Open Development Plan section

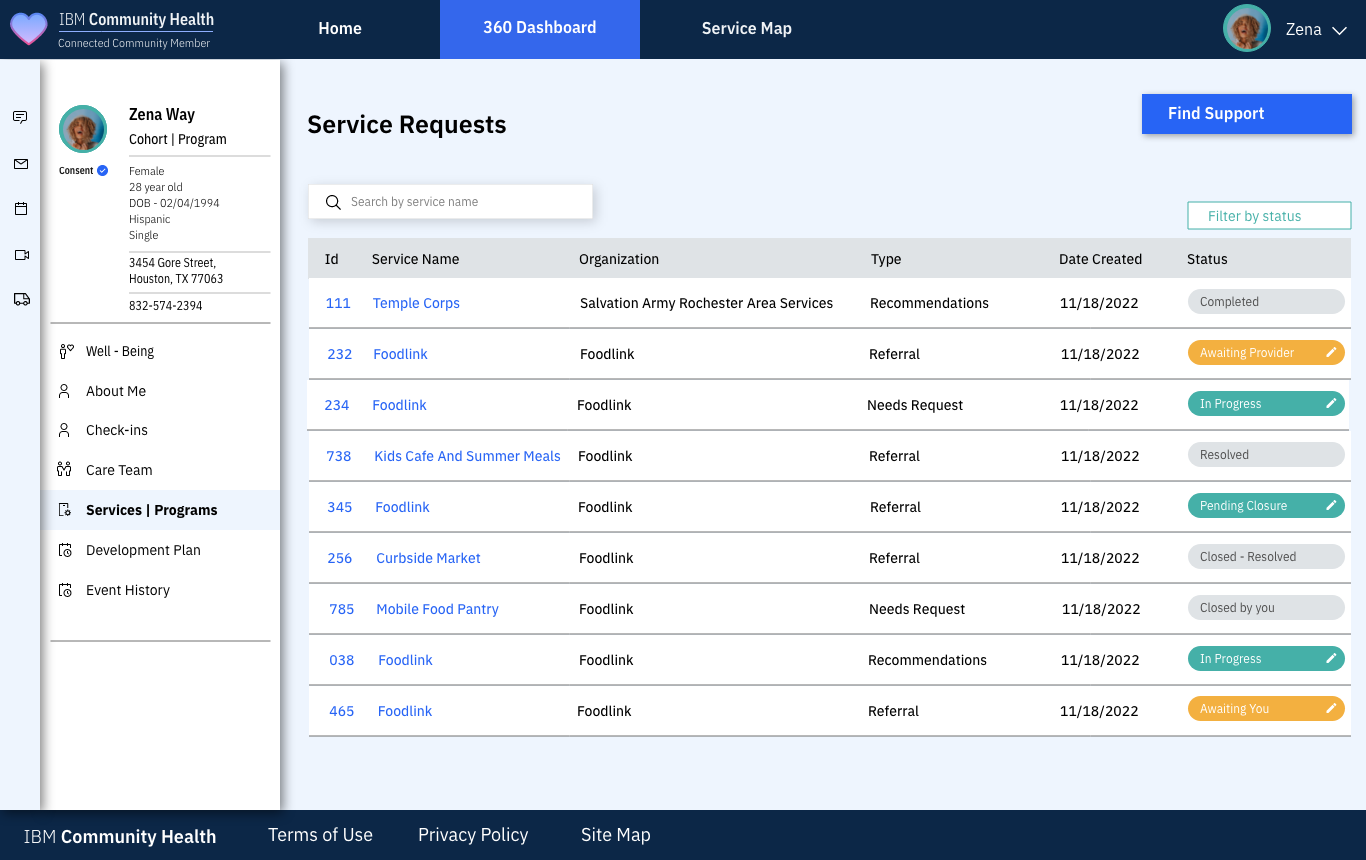(x=143, y=550)
